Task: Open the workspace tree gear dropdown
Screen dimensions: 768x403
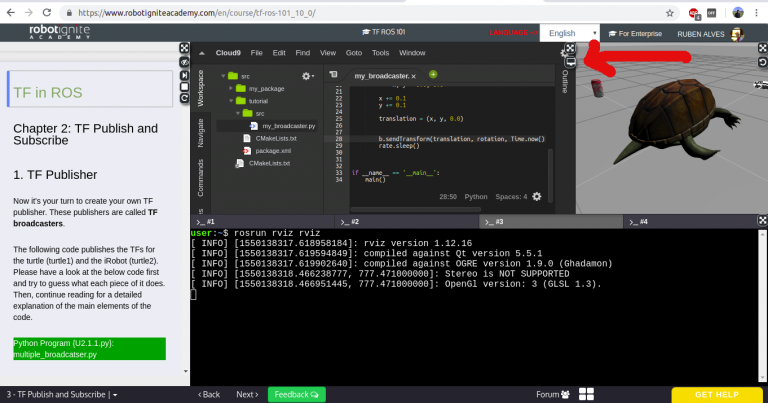Action: [x=308, y=76]
